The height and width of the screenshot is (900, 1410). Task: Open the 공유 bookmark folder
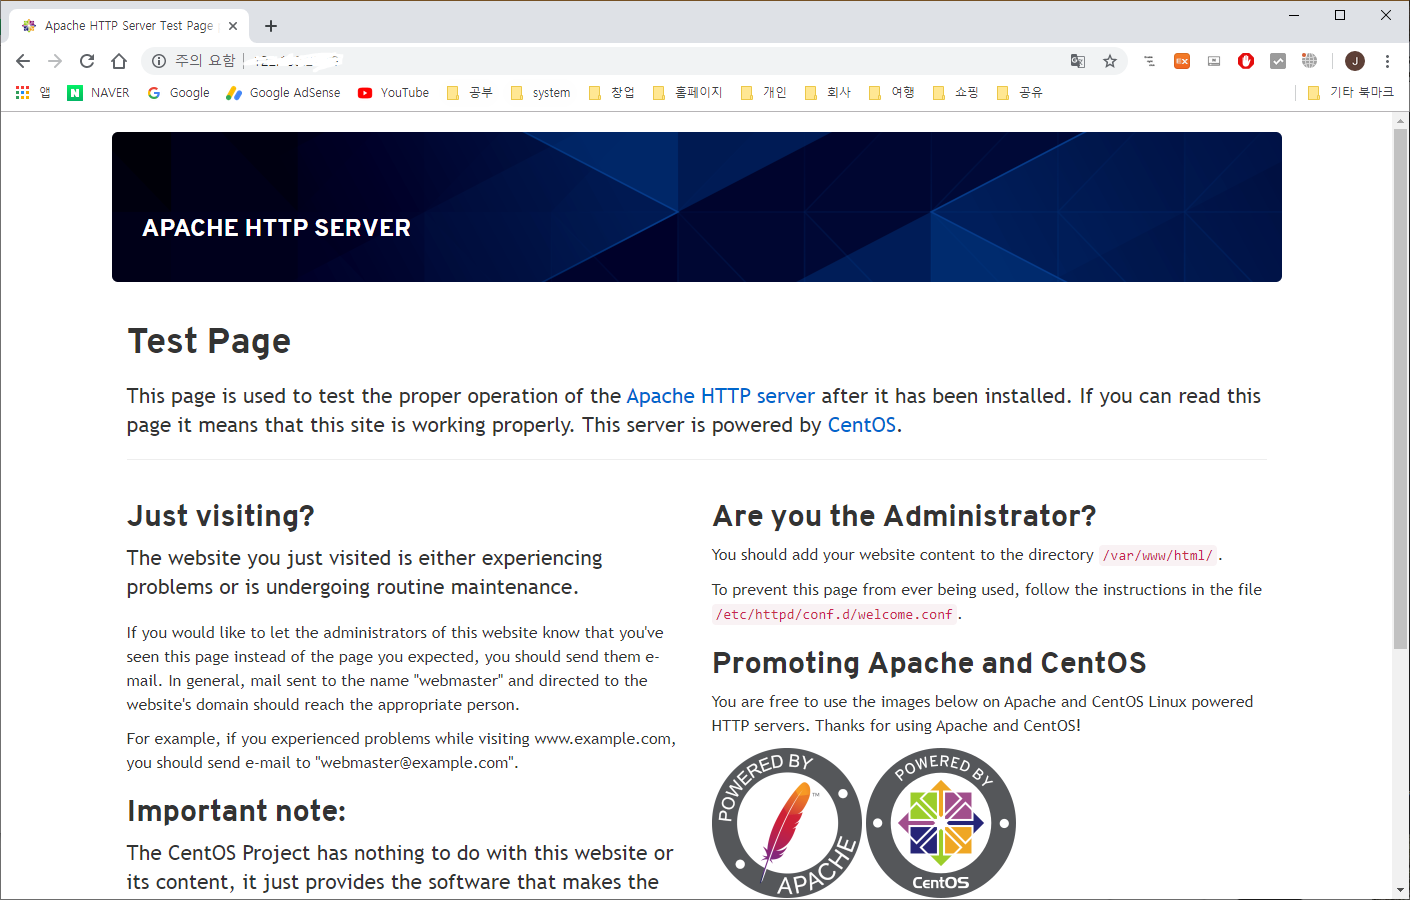point(1019,92)
